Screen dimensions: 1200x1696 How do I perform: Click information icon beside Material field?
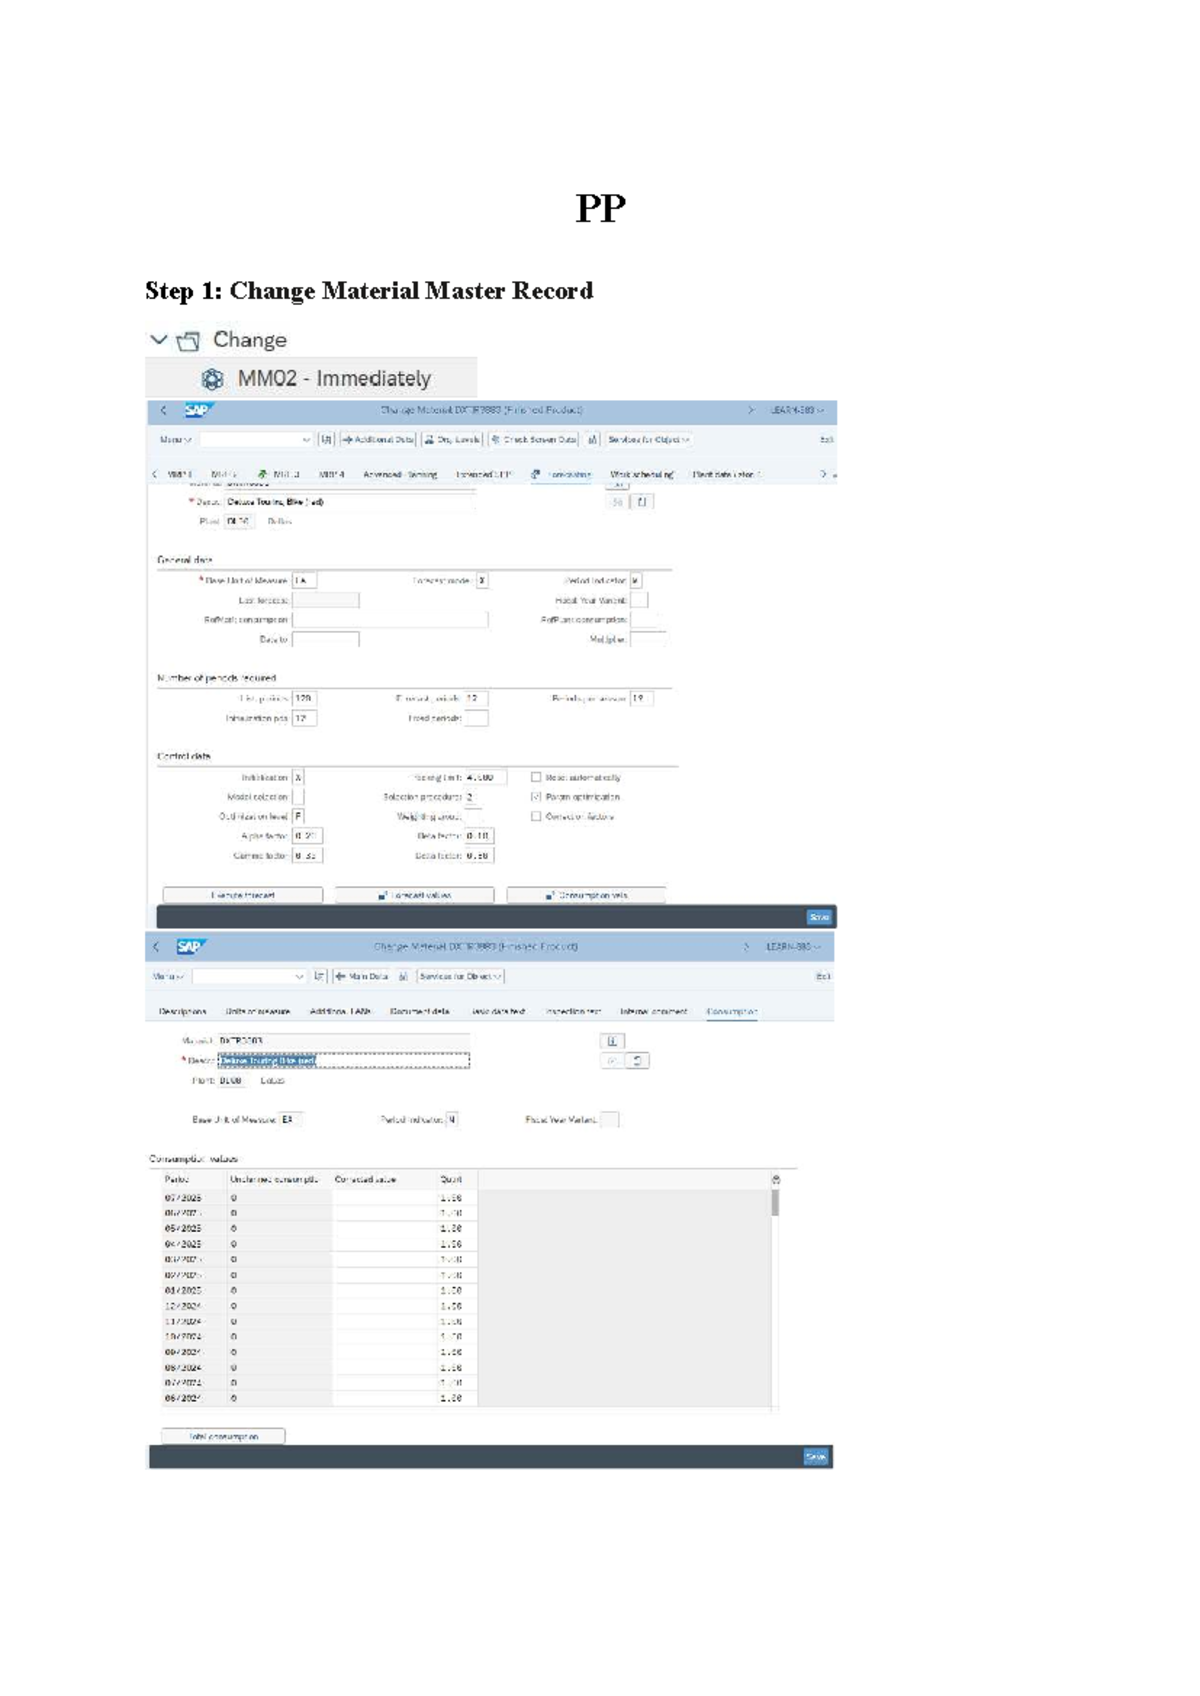[x=612, y=1041]
